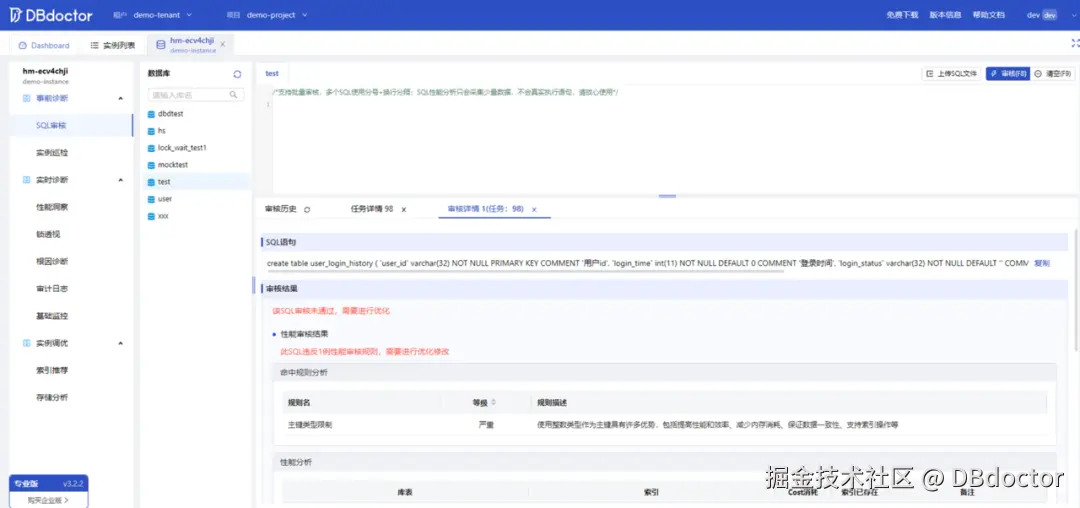This screenshot has width=1080, height=508.
Task: Toggle fullscreen with the expand icon
Action: coord(1074,43)
